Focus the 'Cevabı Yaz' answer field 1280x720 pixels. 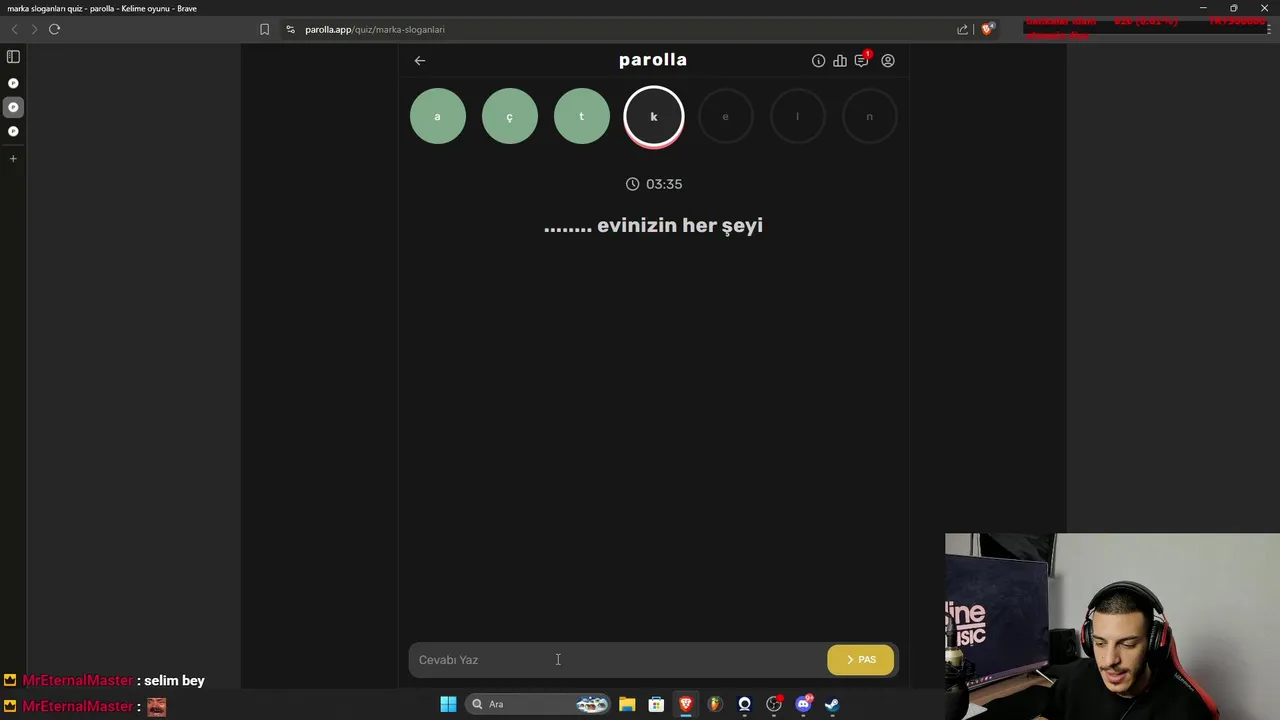pyautogui.click(x=616, y=660)
